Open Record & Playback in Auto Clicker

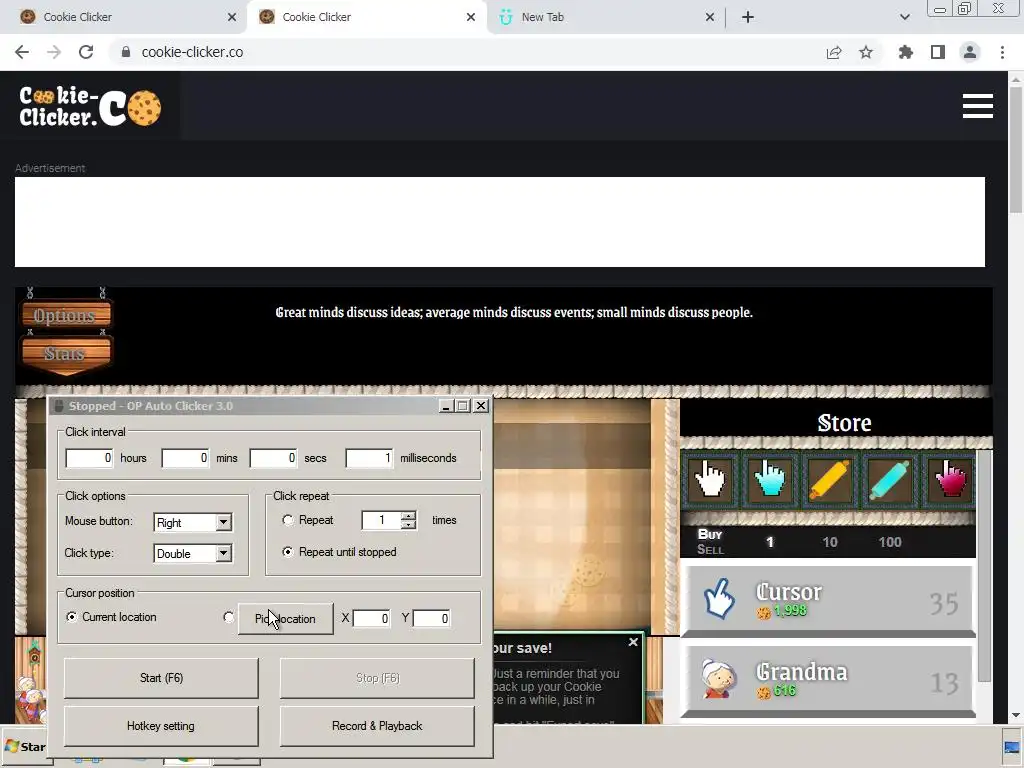[377, 726]
